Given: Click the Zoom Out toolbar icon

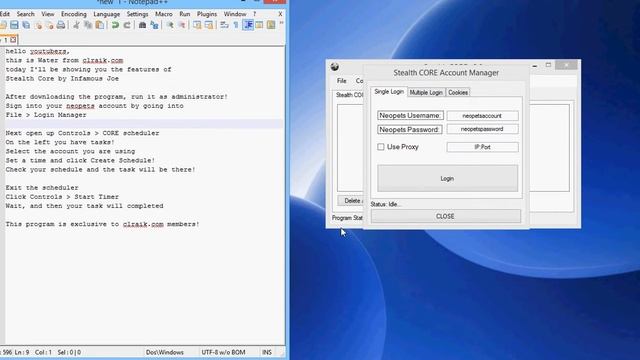Looking at the screenshot, I should click(x=182, y=25).
